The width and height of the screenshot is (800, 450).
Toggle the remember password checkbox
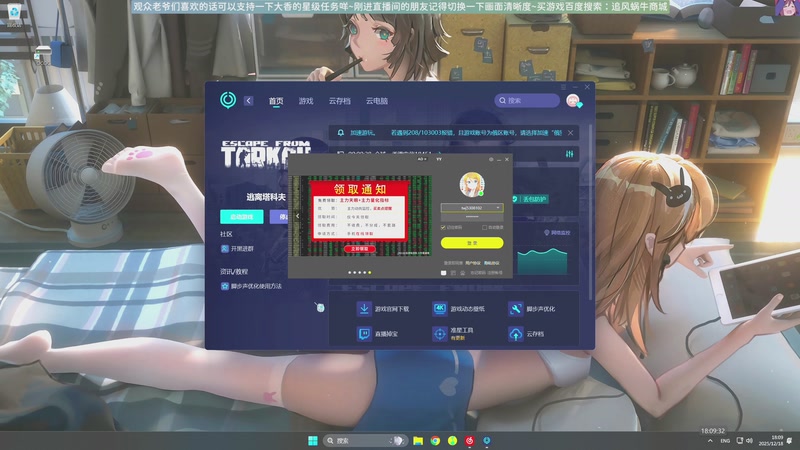point(443,228)
